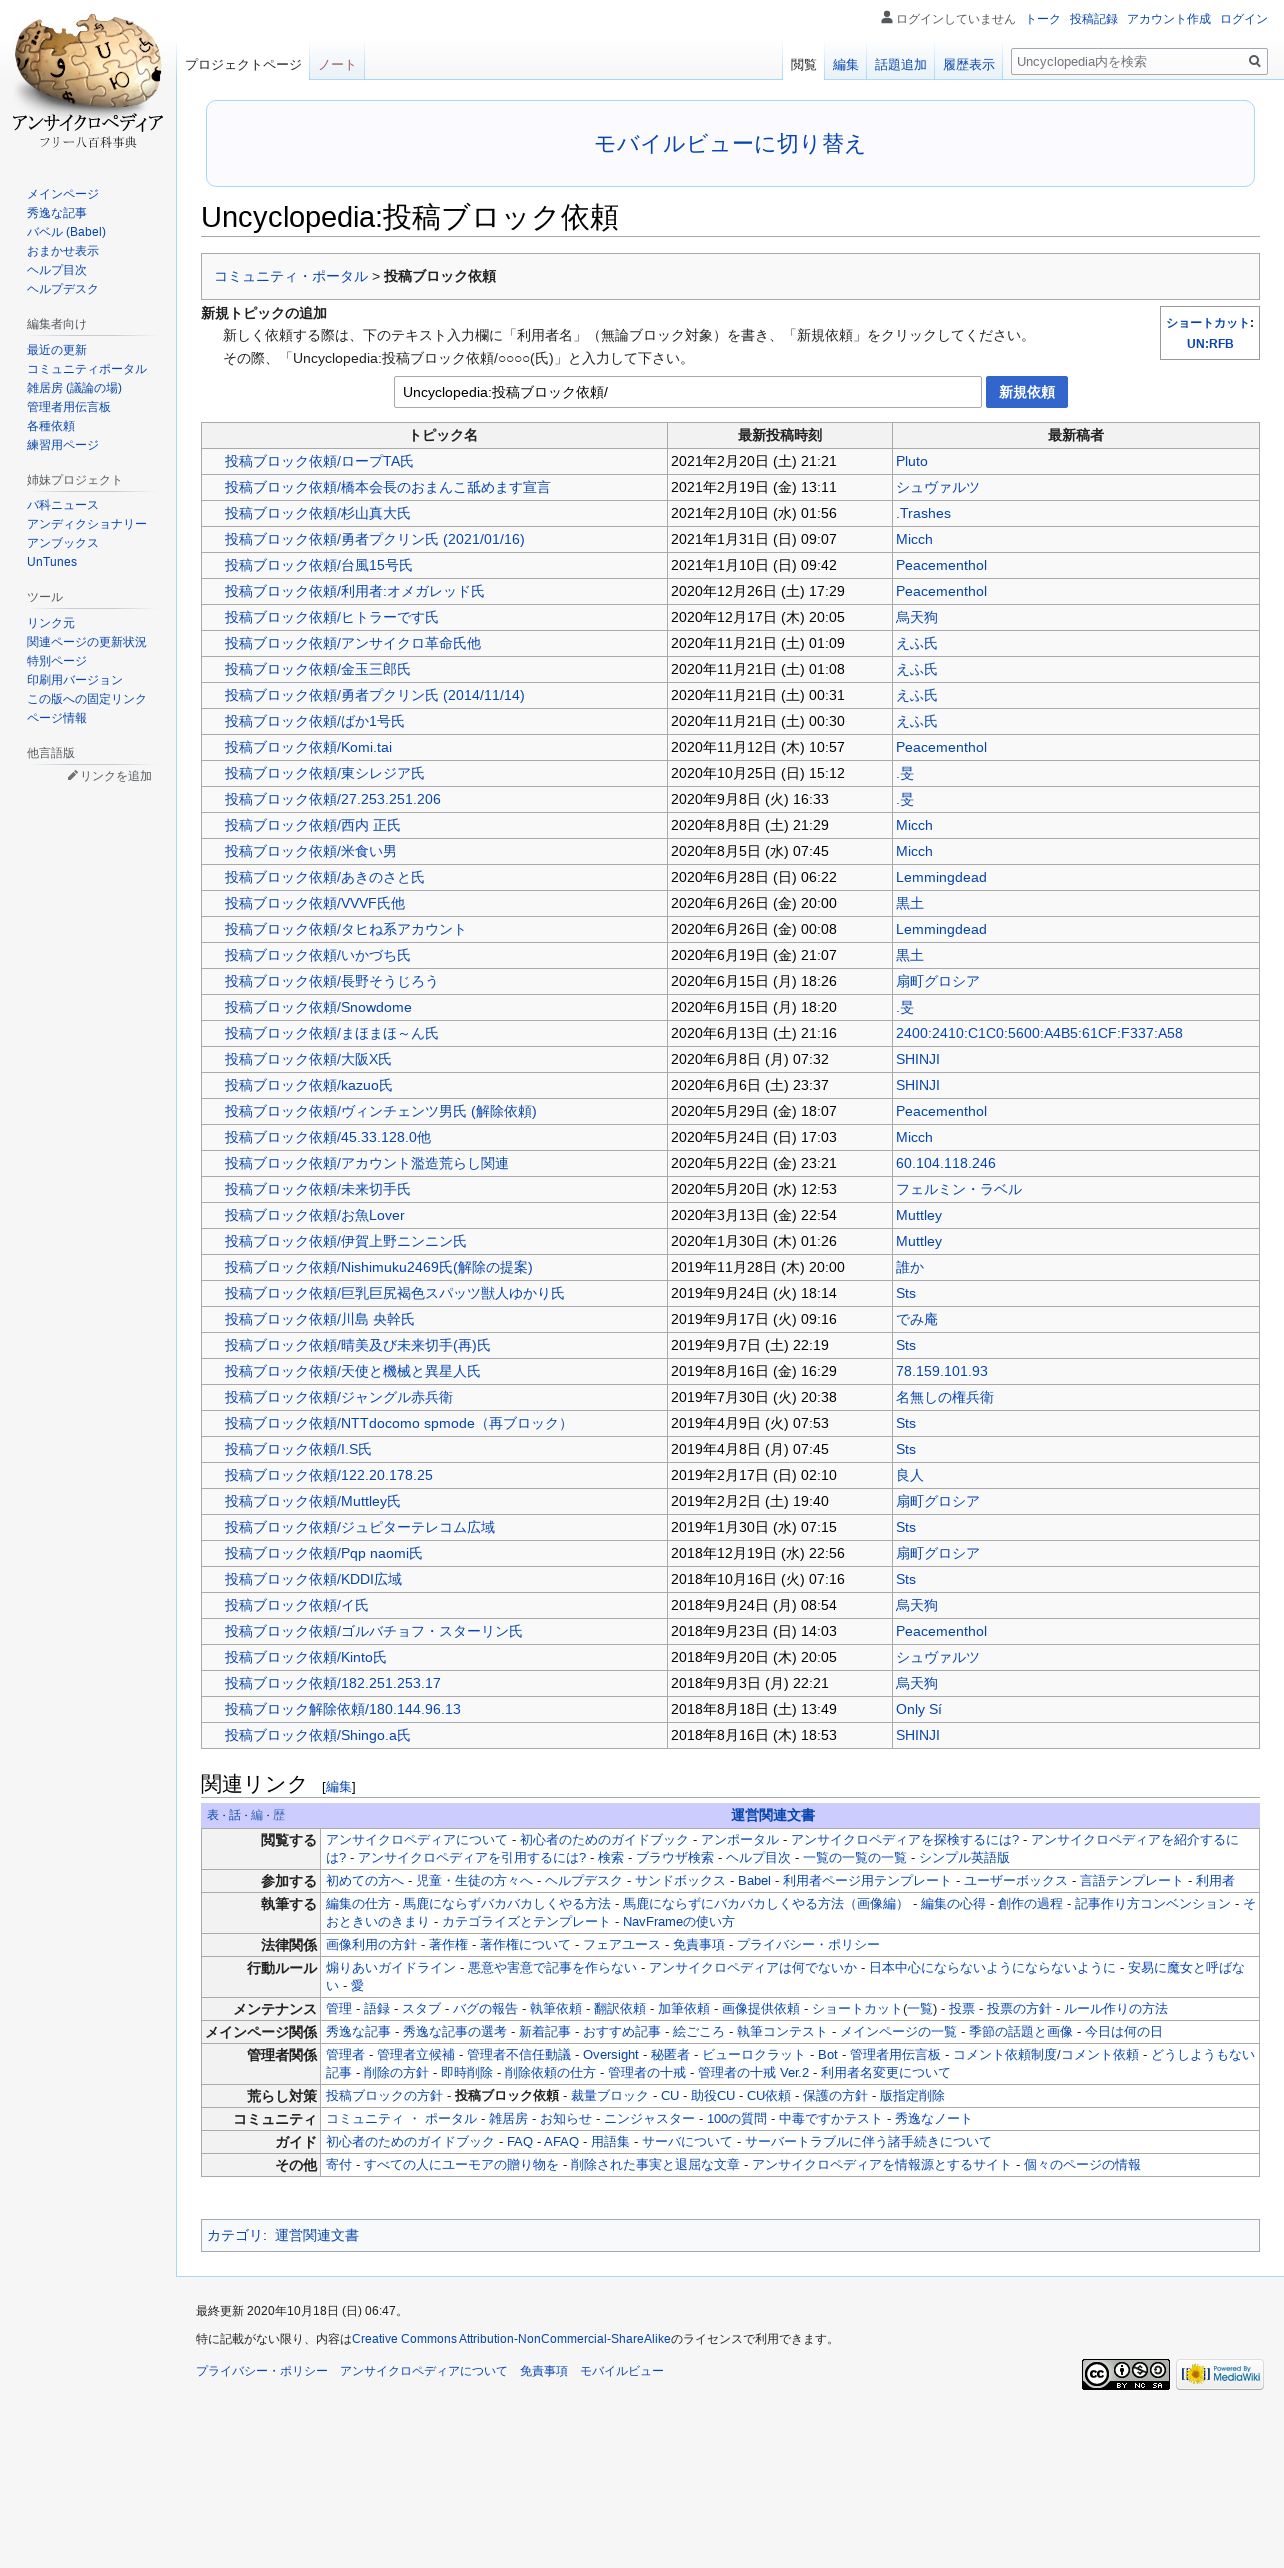Click the 新規依頼 button
Screen dimensions: 1284x2568
[x=1026, y=392]
